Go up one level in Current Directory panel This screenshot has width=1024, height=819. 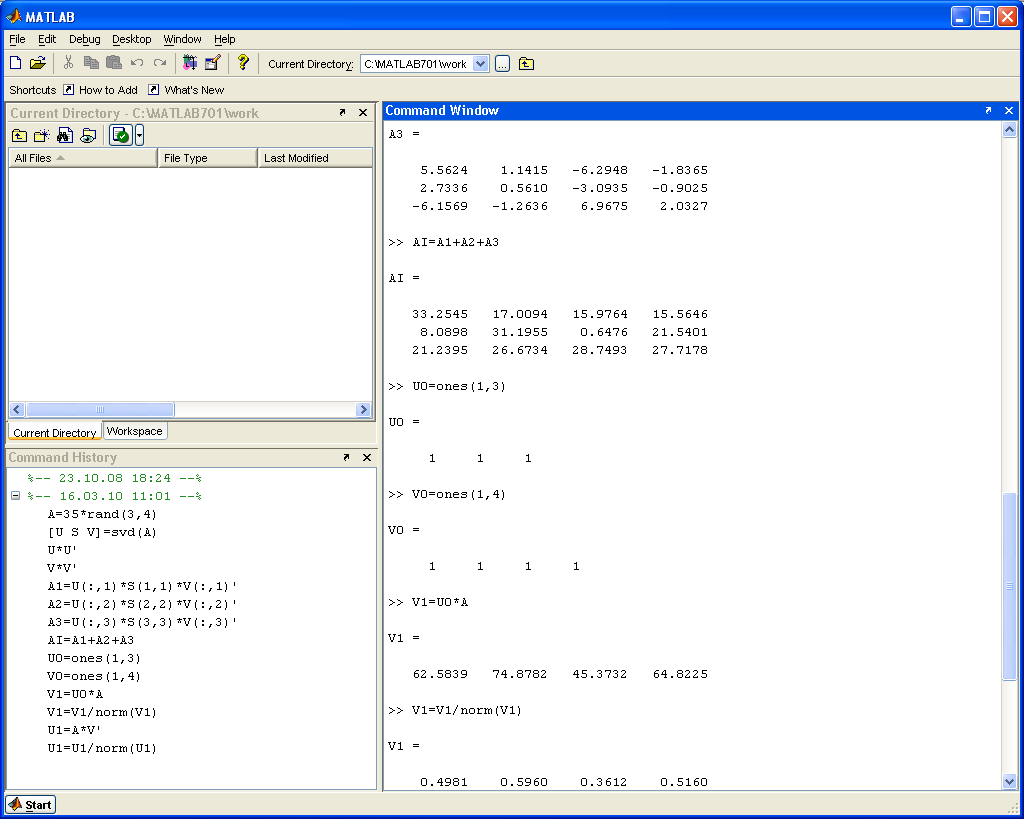[x=20, y=136]
